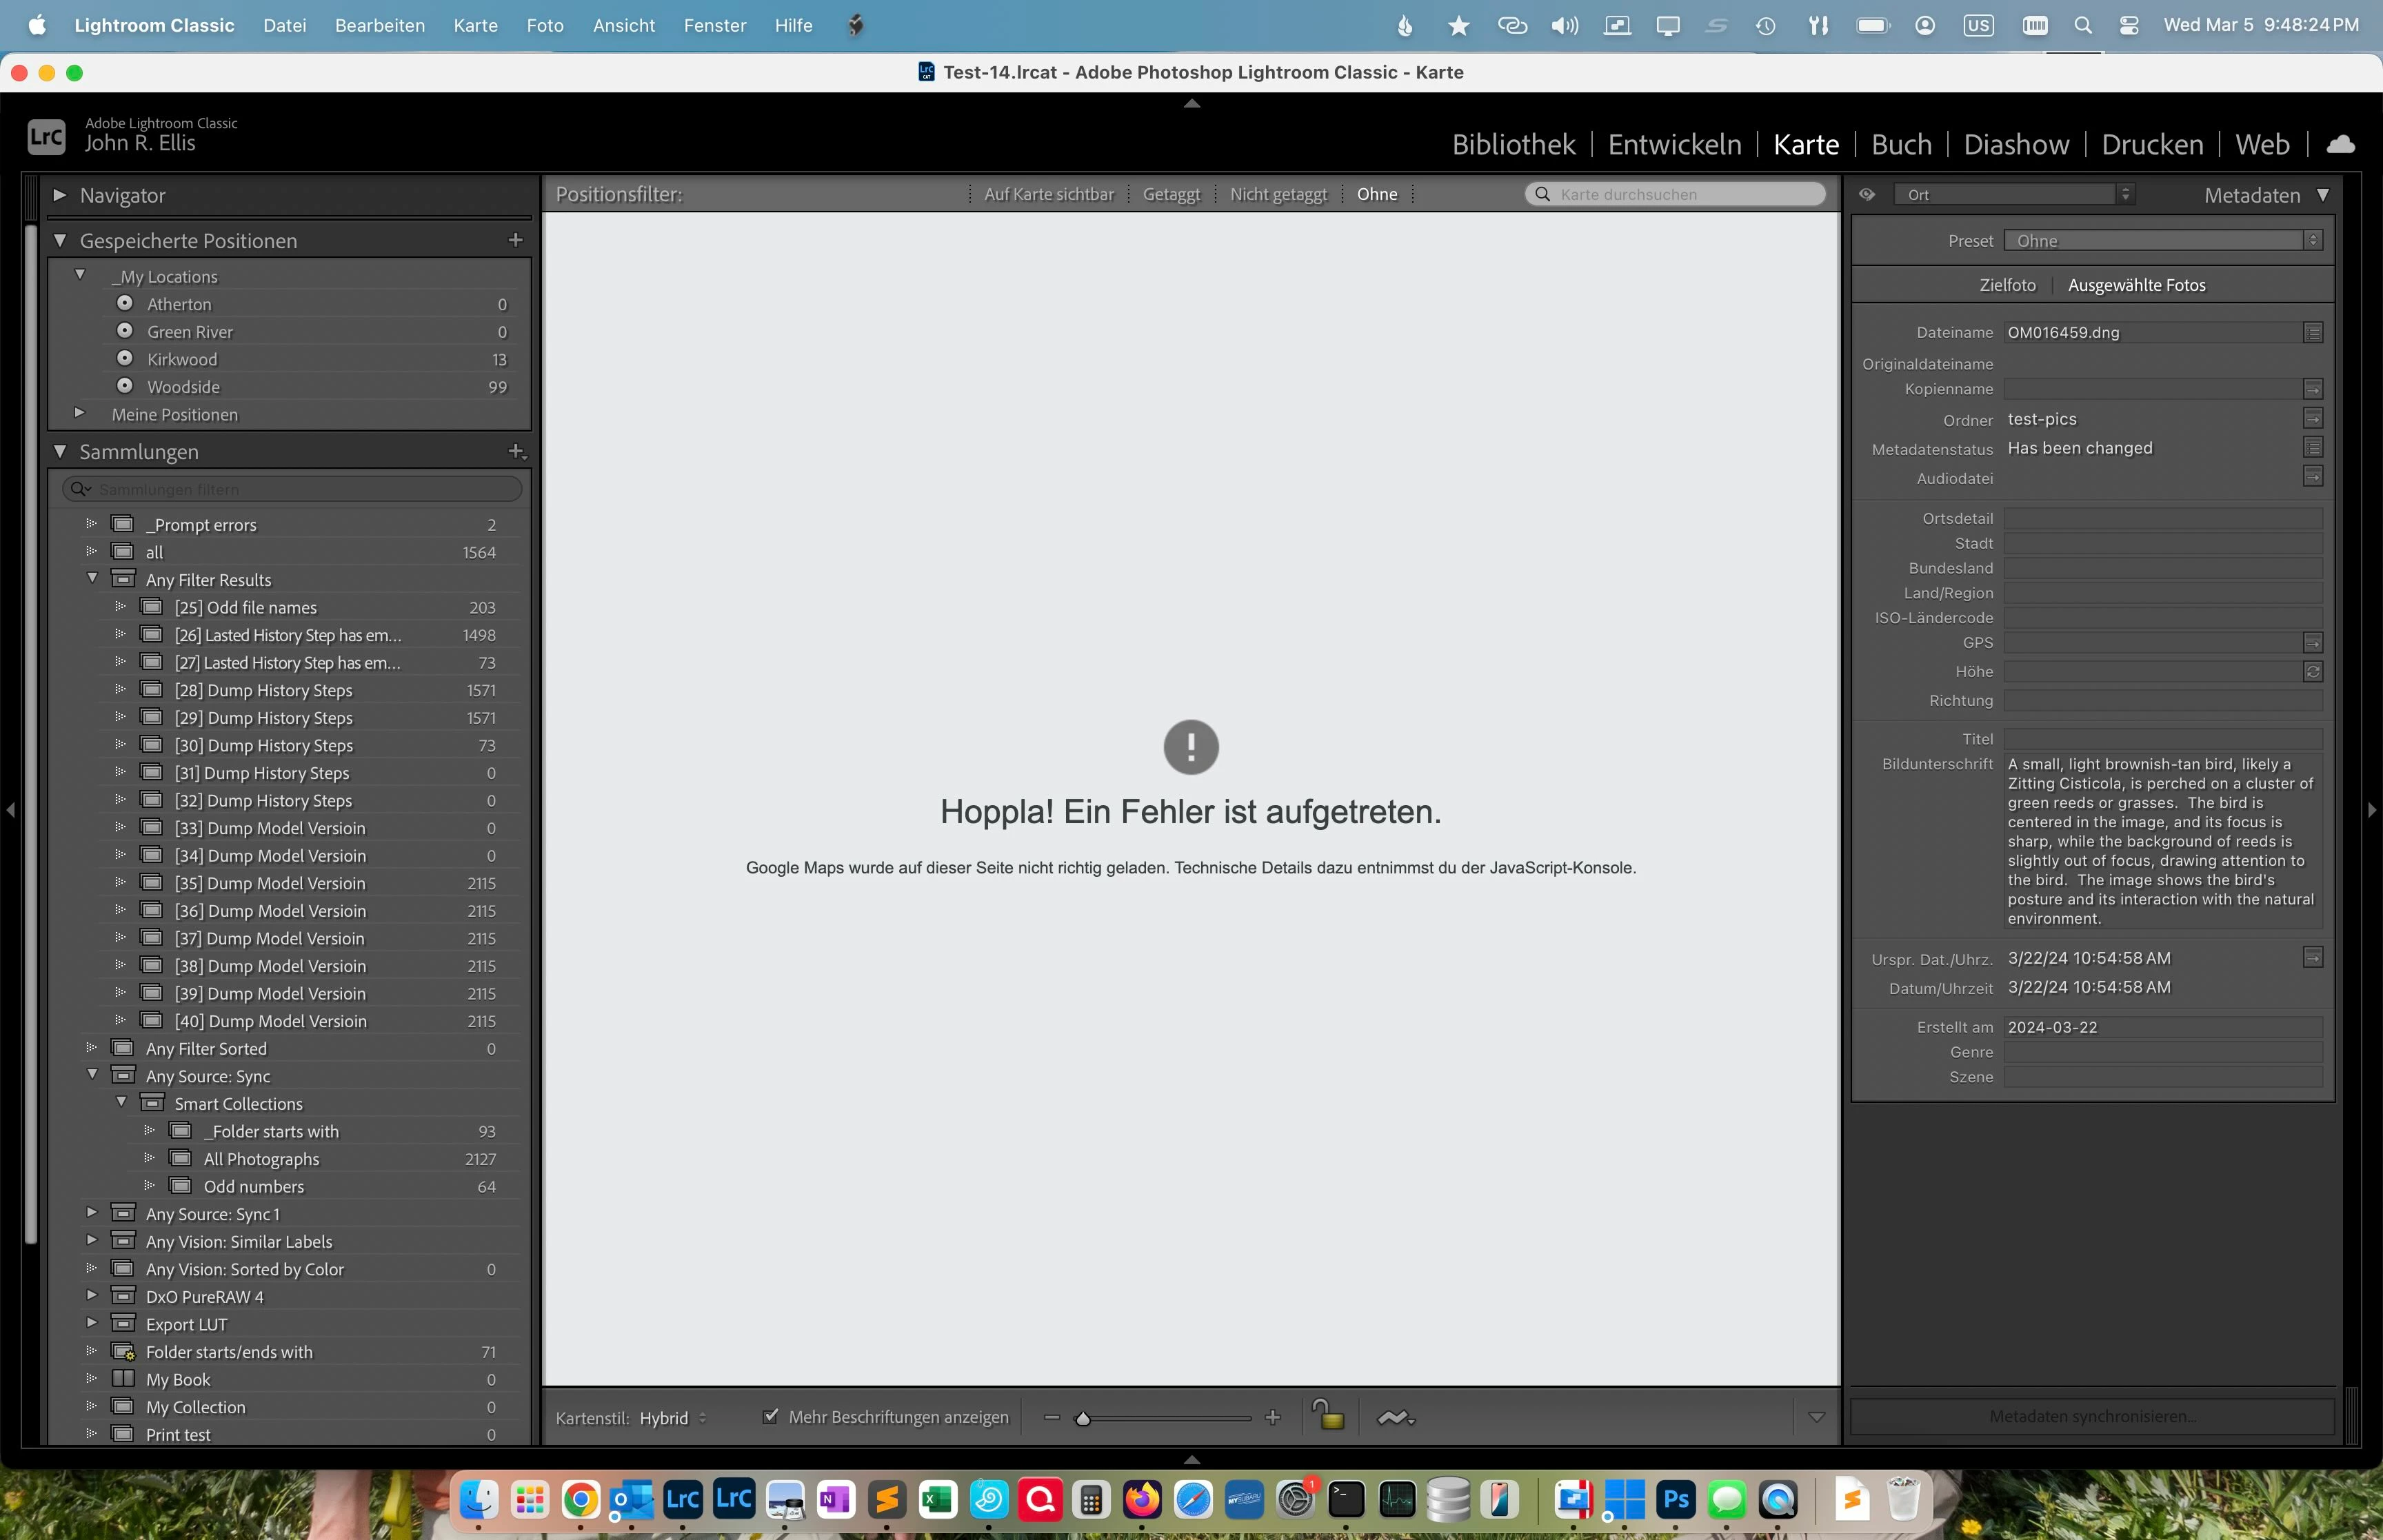Switch to the Entwickeln module

coord(1674,145)
